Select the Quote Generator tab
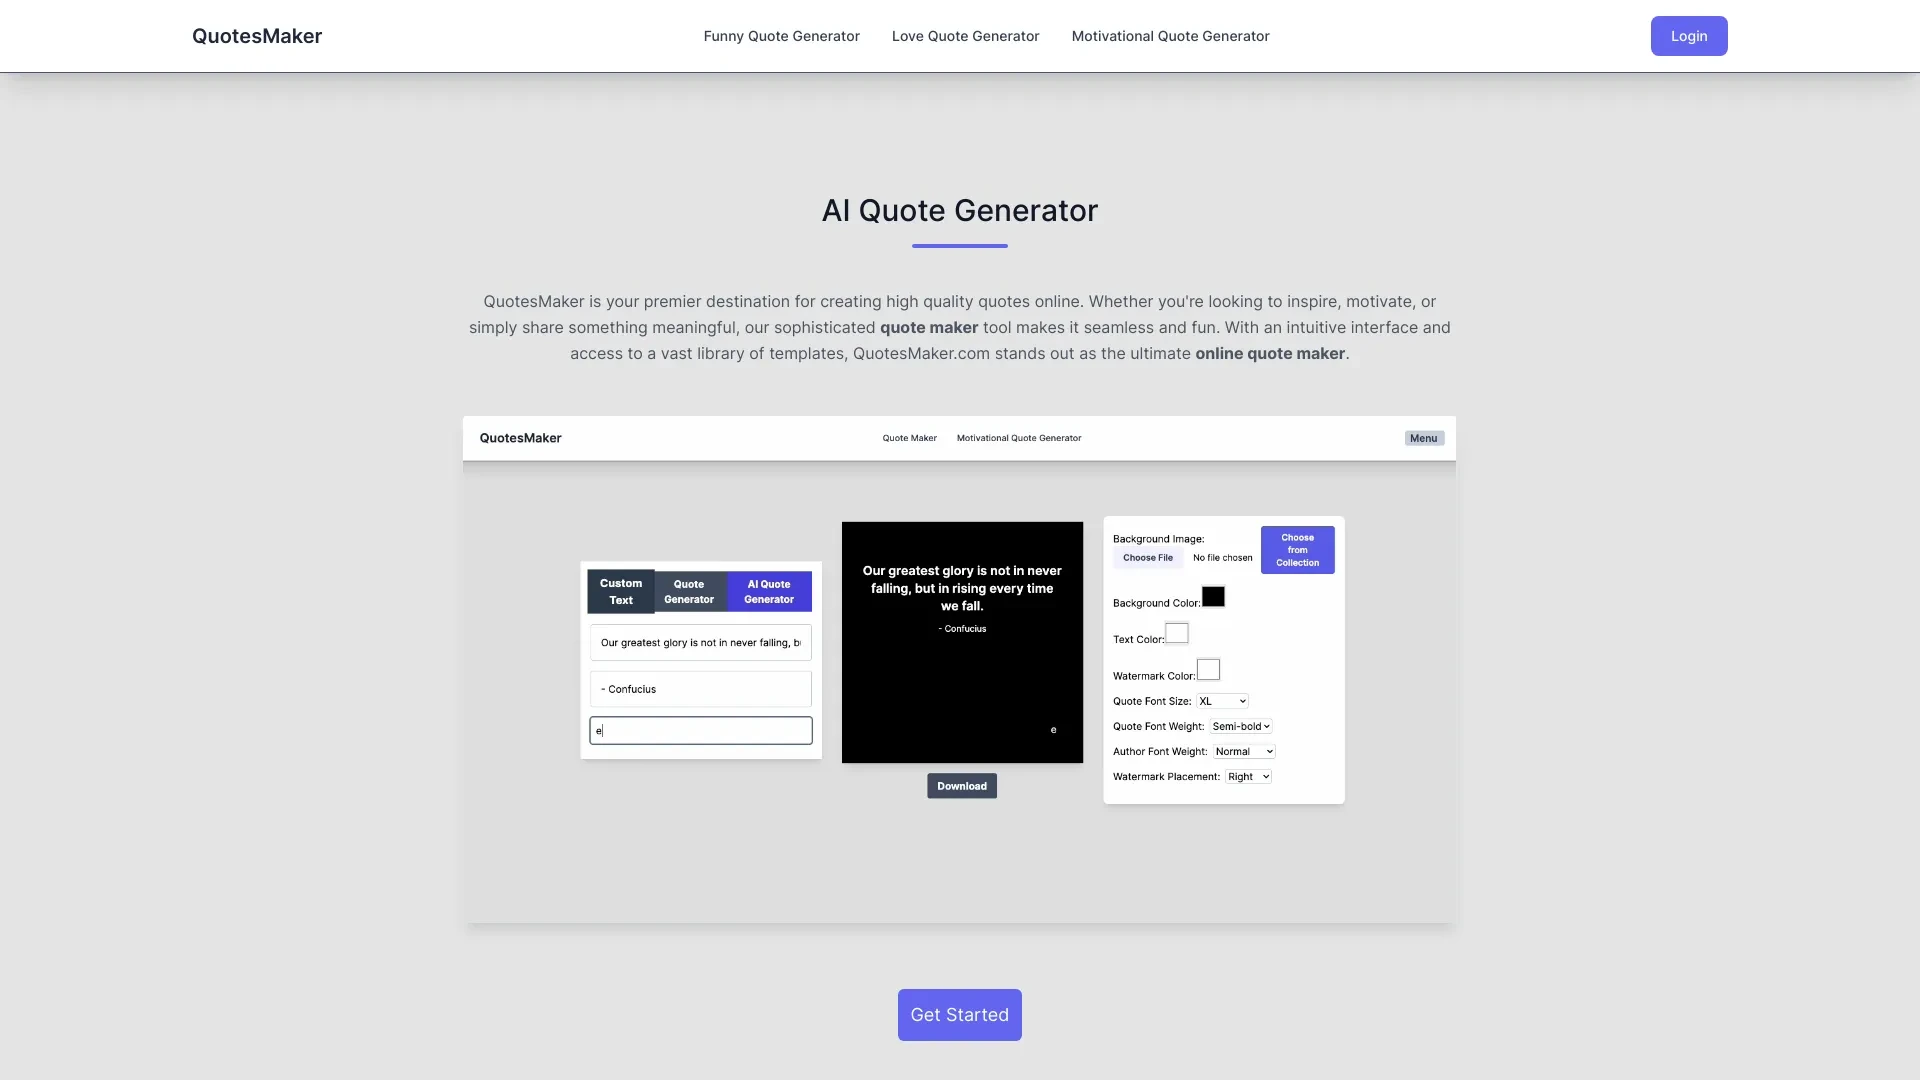The image size is (1920, 1080). click(x=688, y=589)
